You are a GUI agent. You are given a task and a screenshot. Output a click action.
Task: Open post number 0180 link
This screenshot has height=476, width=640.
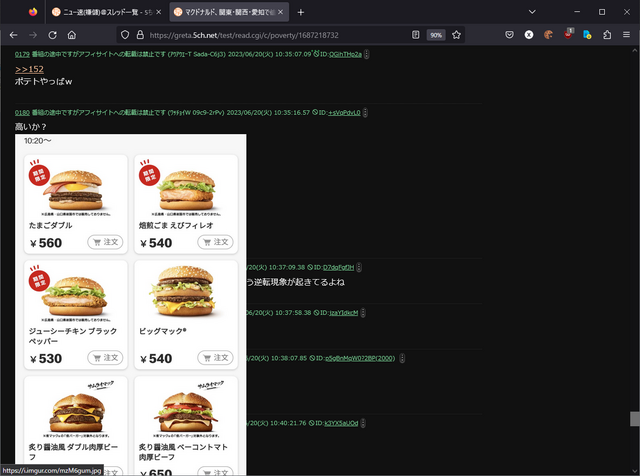pos(22,112)
